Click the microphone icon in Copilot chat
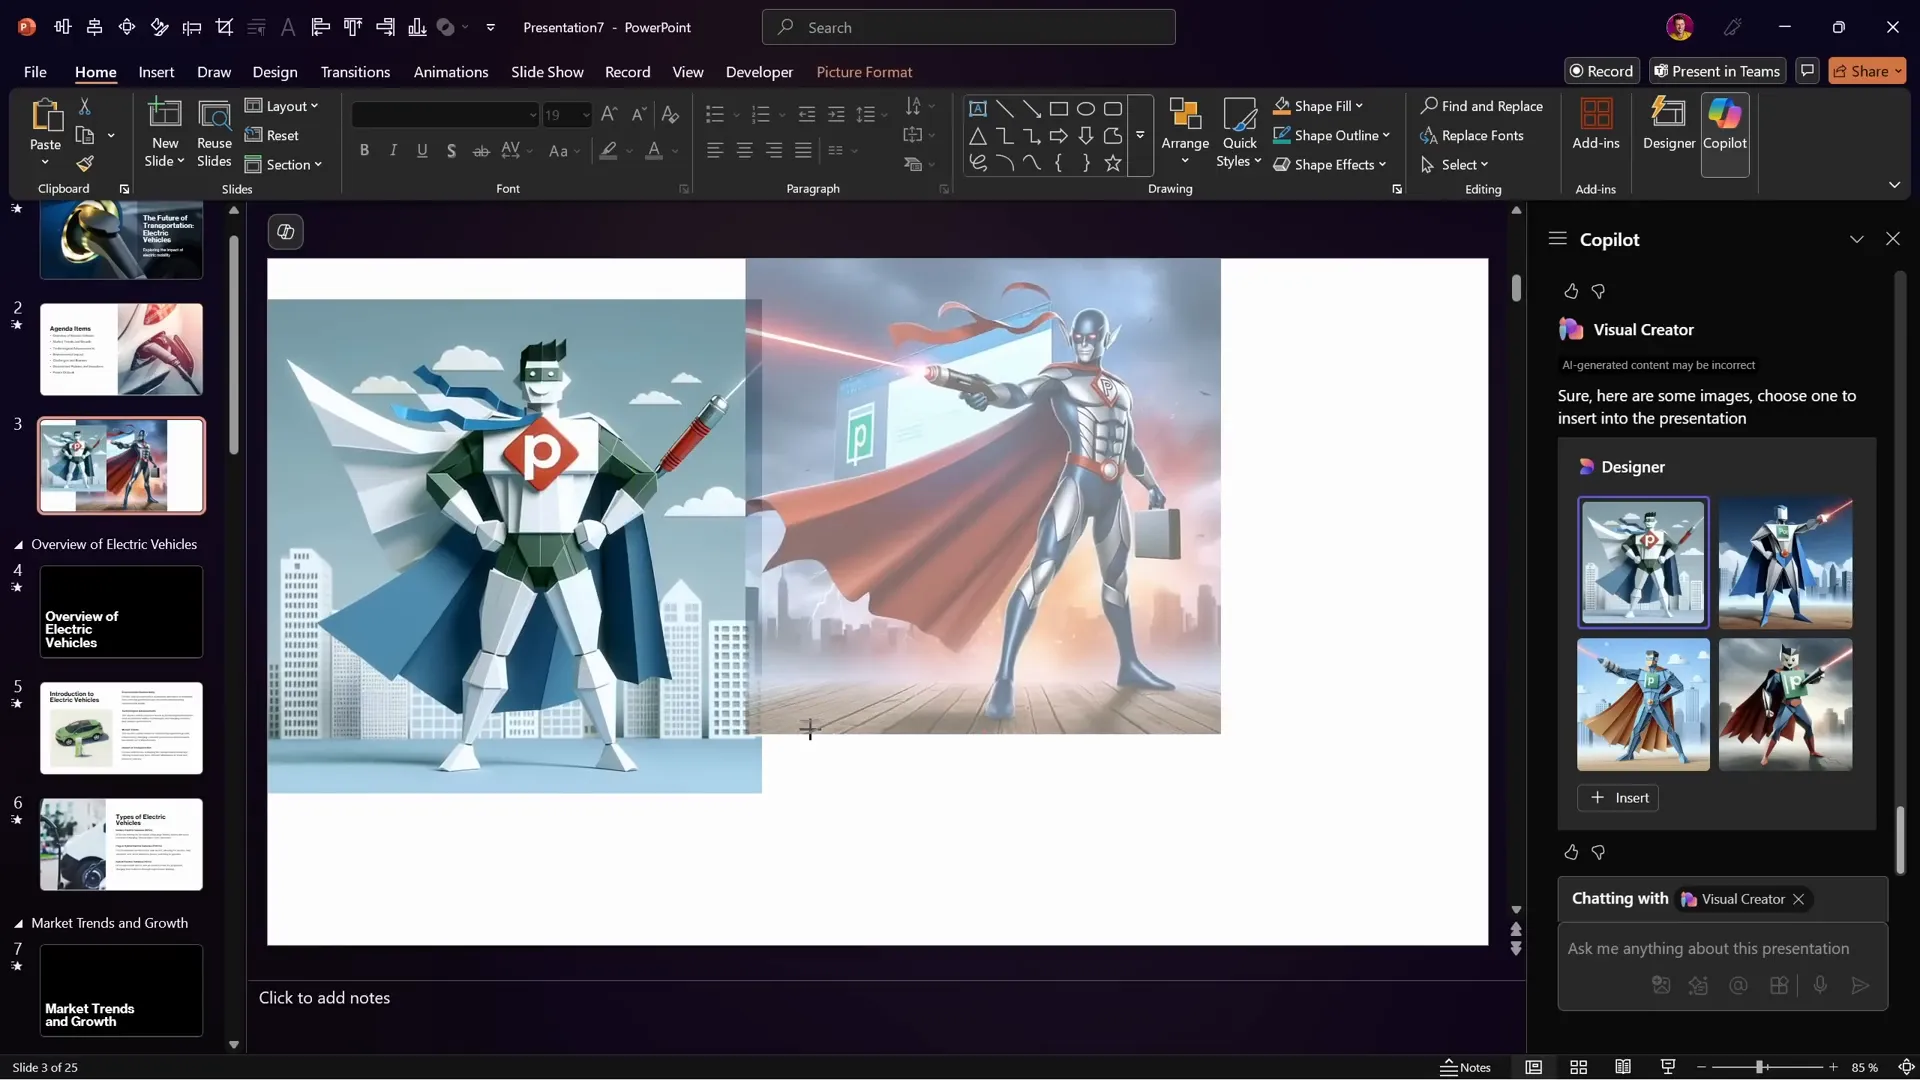The height and width of the screenshot is (1080, 1920). (x=1820, y=985)
